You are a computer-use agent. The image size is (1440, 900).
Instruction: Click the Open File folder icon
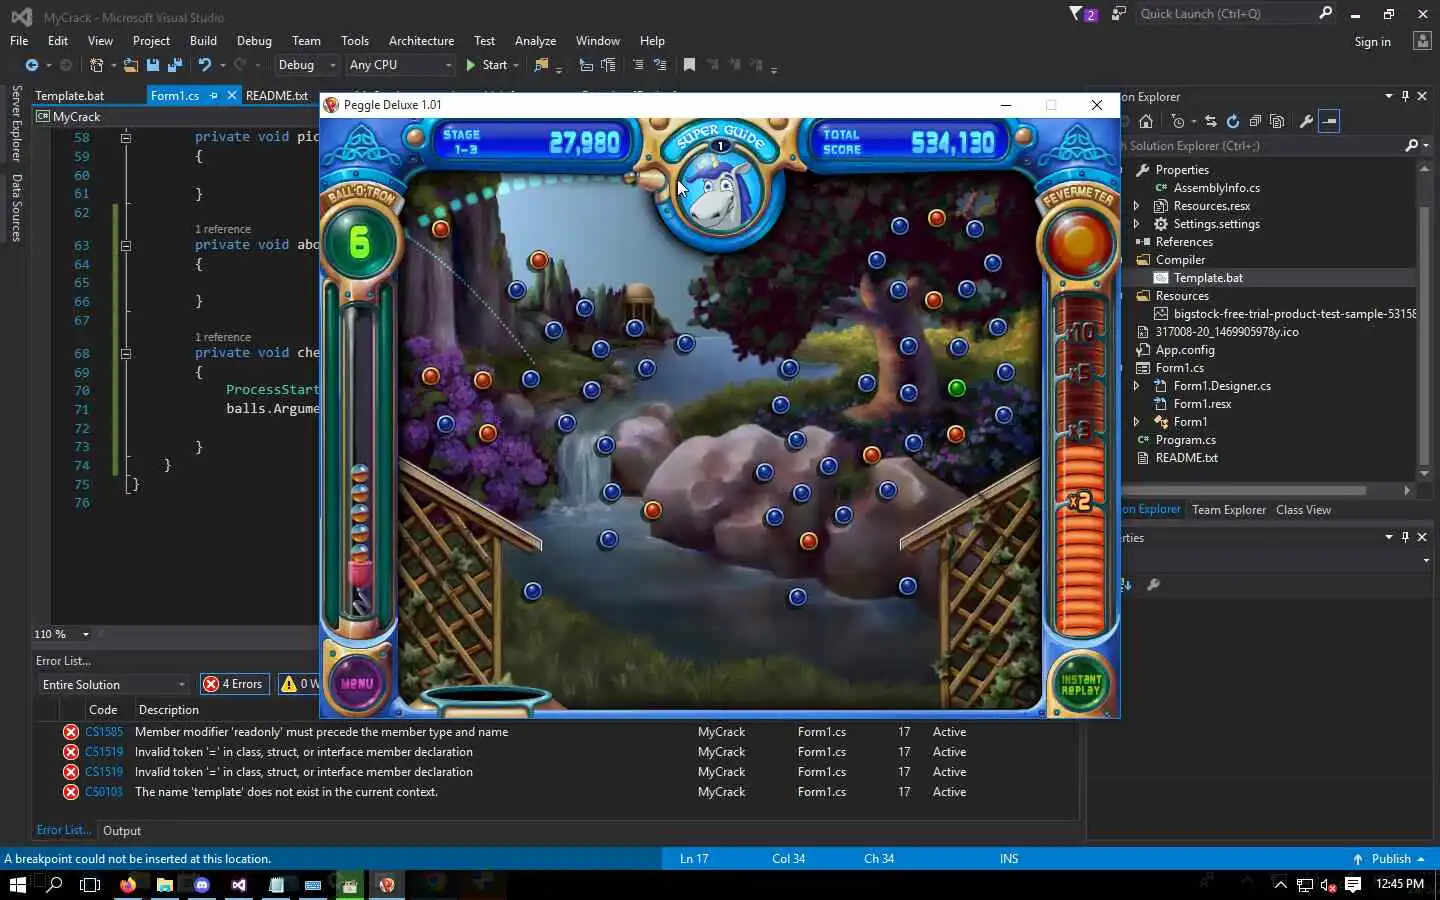(130, 65)
